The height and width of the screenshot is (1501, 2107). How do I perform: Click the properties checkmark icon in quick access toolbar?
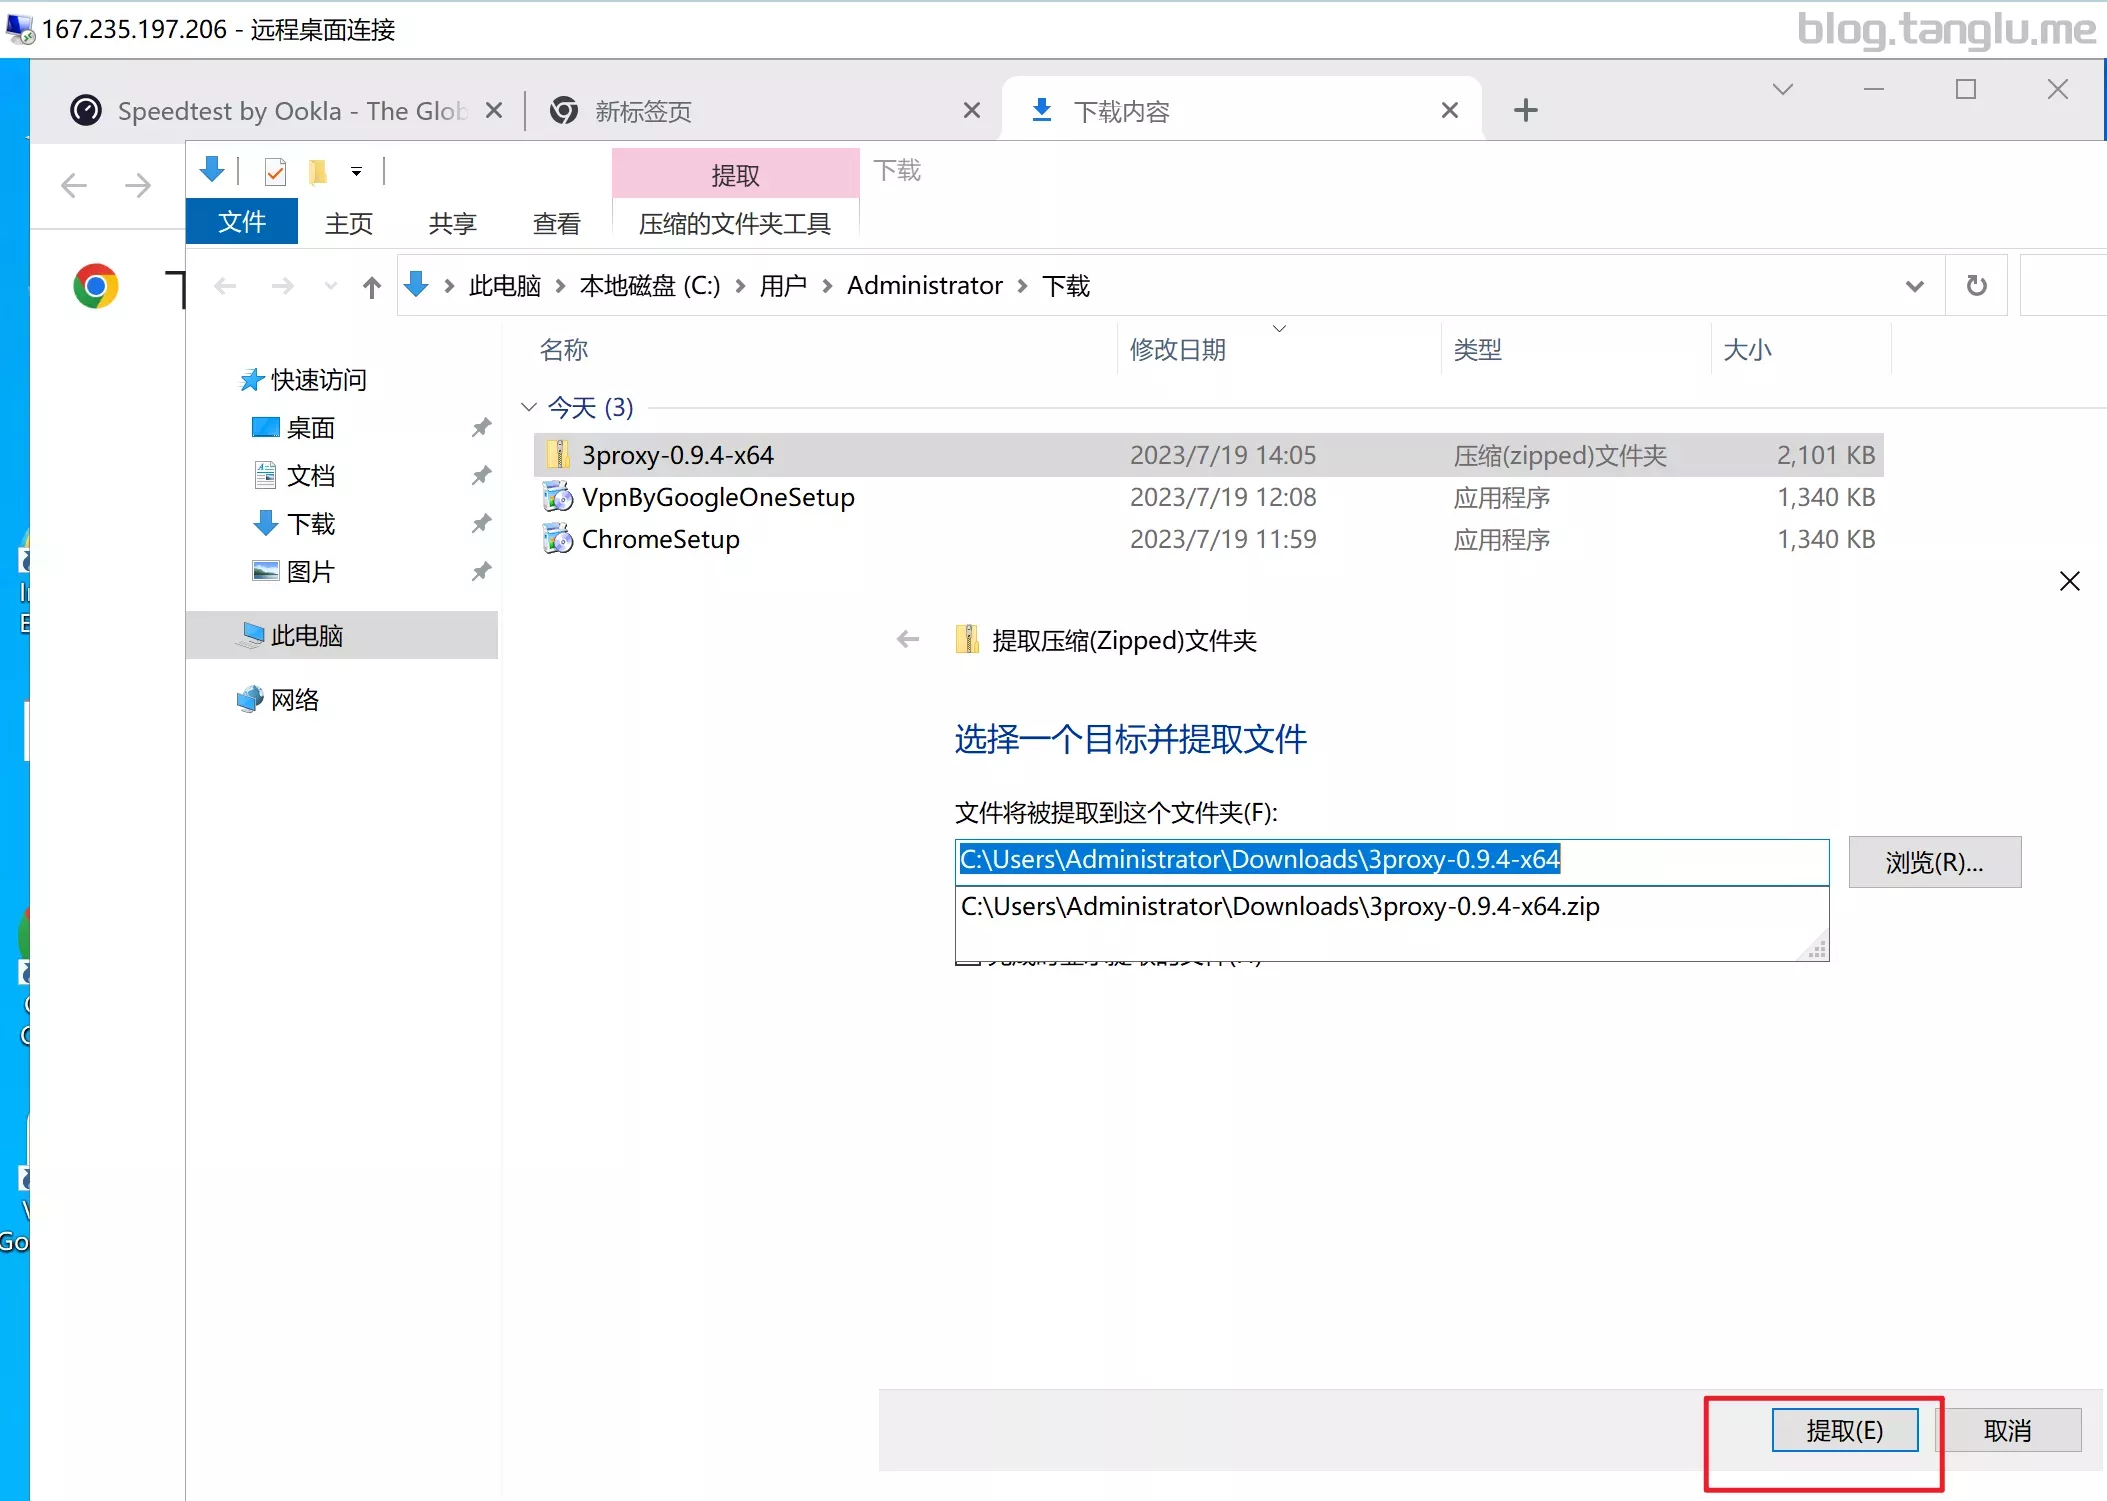[275, 172]
